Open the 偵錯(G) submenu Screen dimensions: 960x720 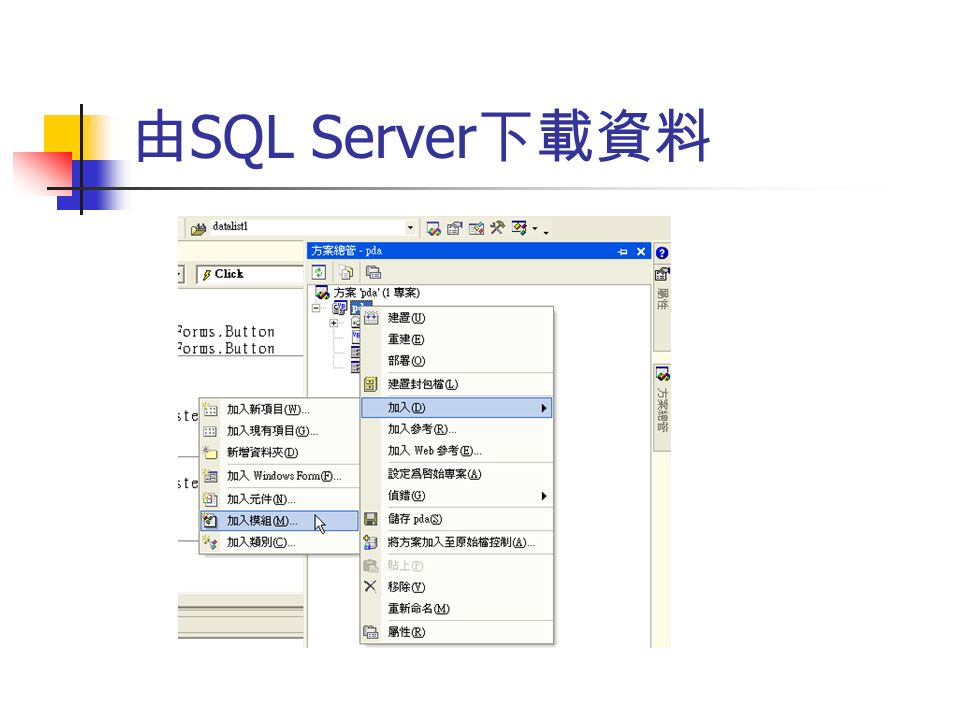pyautogui.click(x=456, y=496)
